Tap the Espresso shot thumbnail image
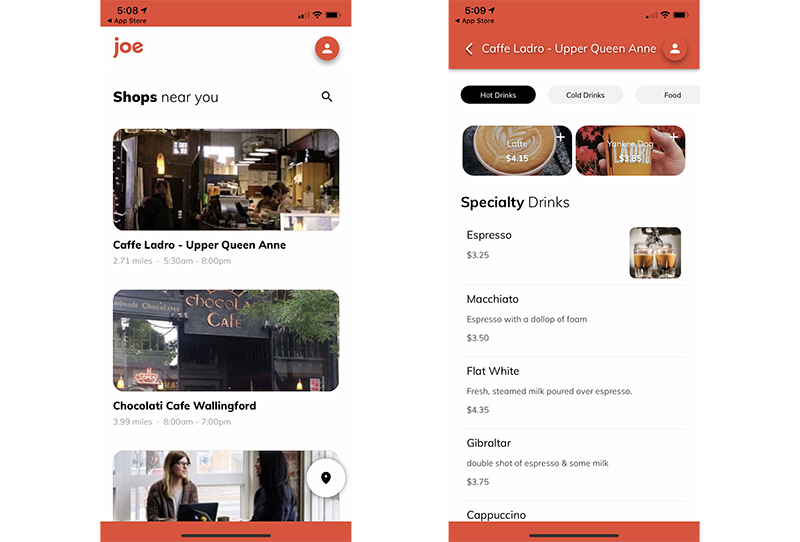This screenshot has width=800, height=542. [655, 253]
